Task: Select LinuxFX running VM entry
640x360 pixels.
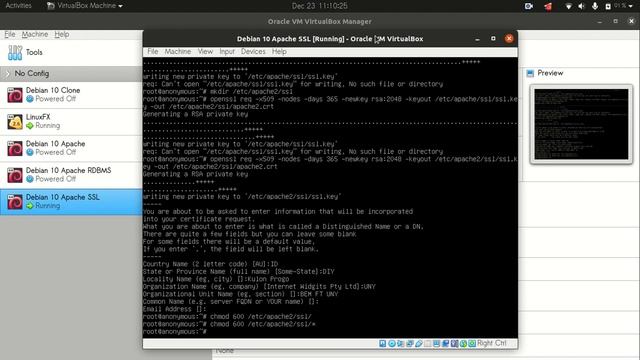Action: point(71,122)
